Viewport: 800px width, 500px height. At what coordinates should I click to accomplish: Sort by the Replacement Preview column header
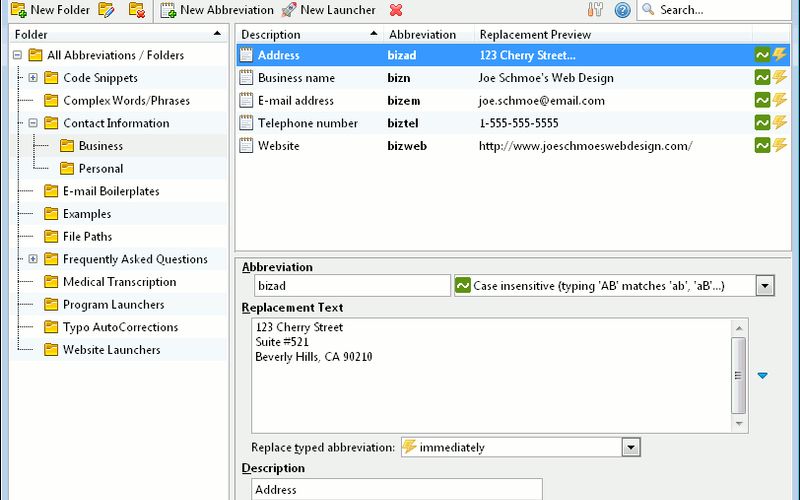coord(534,35)
